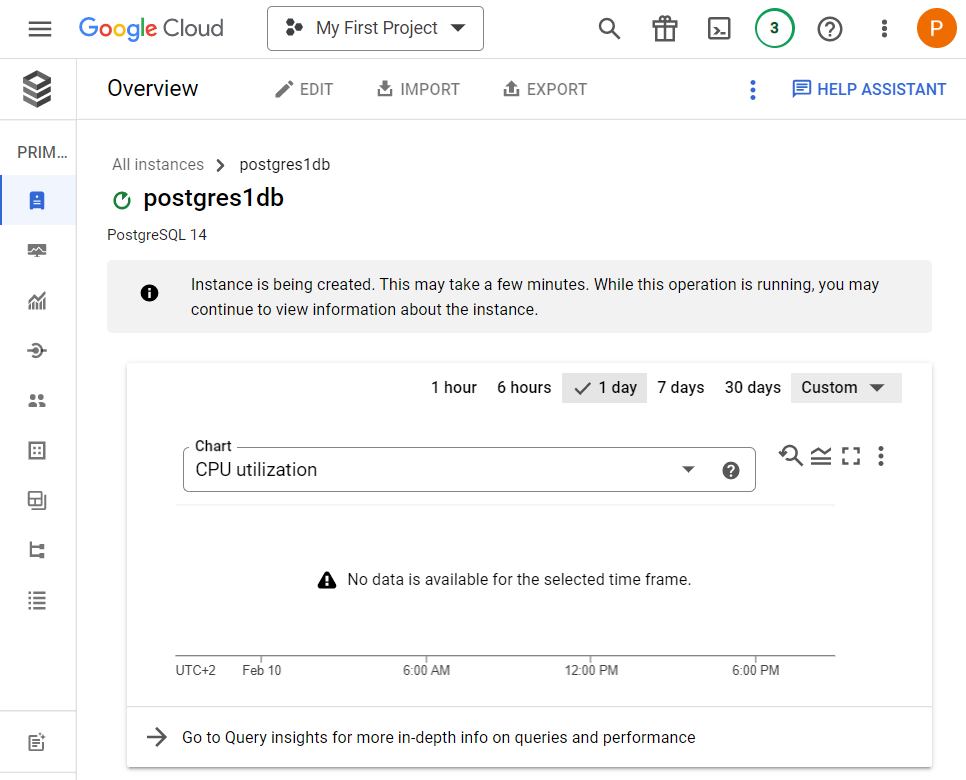Open the release notes icon at sidebar bottom
The image size is (966, 780).
[x=37, y=742]
